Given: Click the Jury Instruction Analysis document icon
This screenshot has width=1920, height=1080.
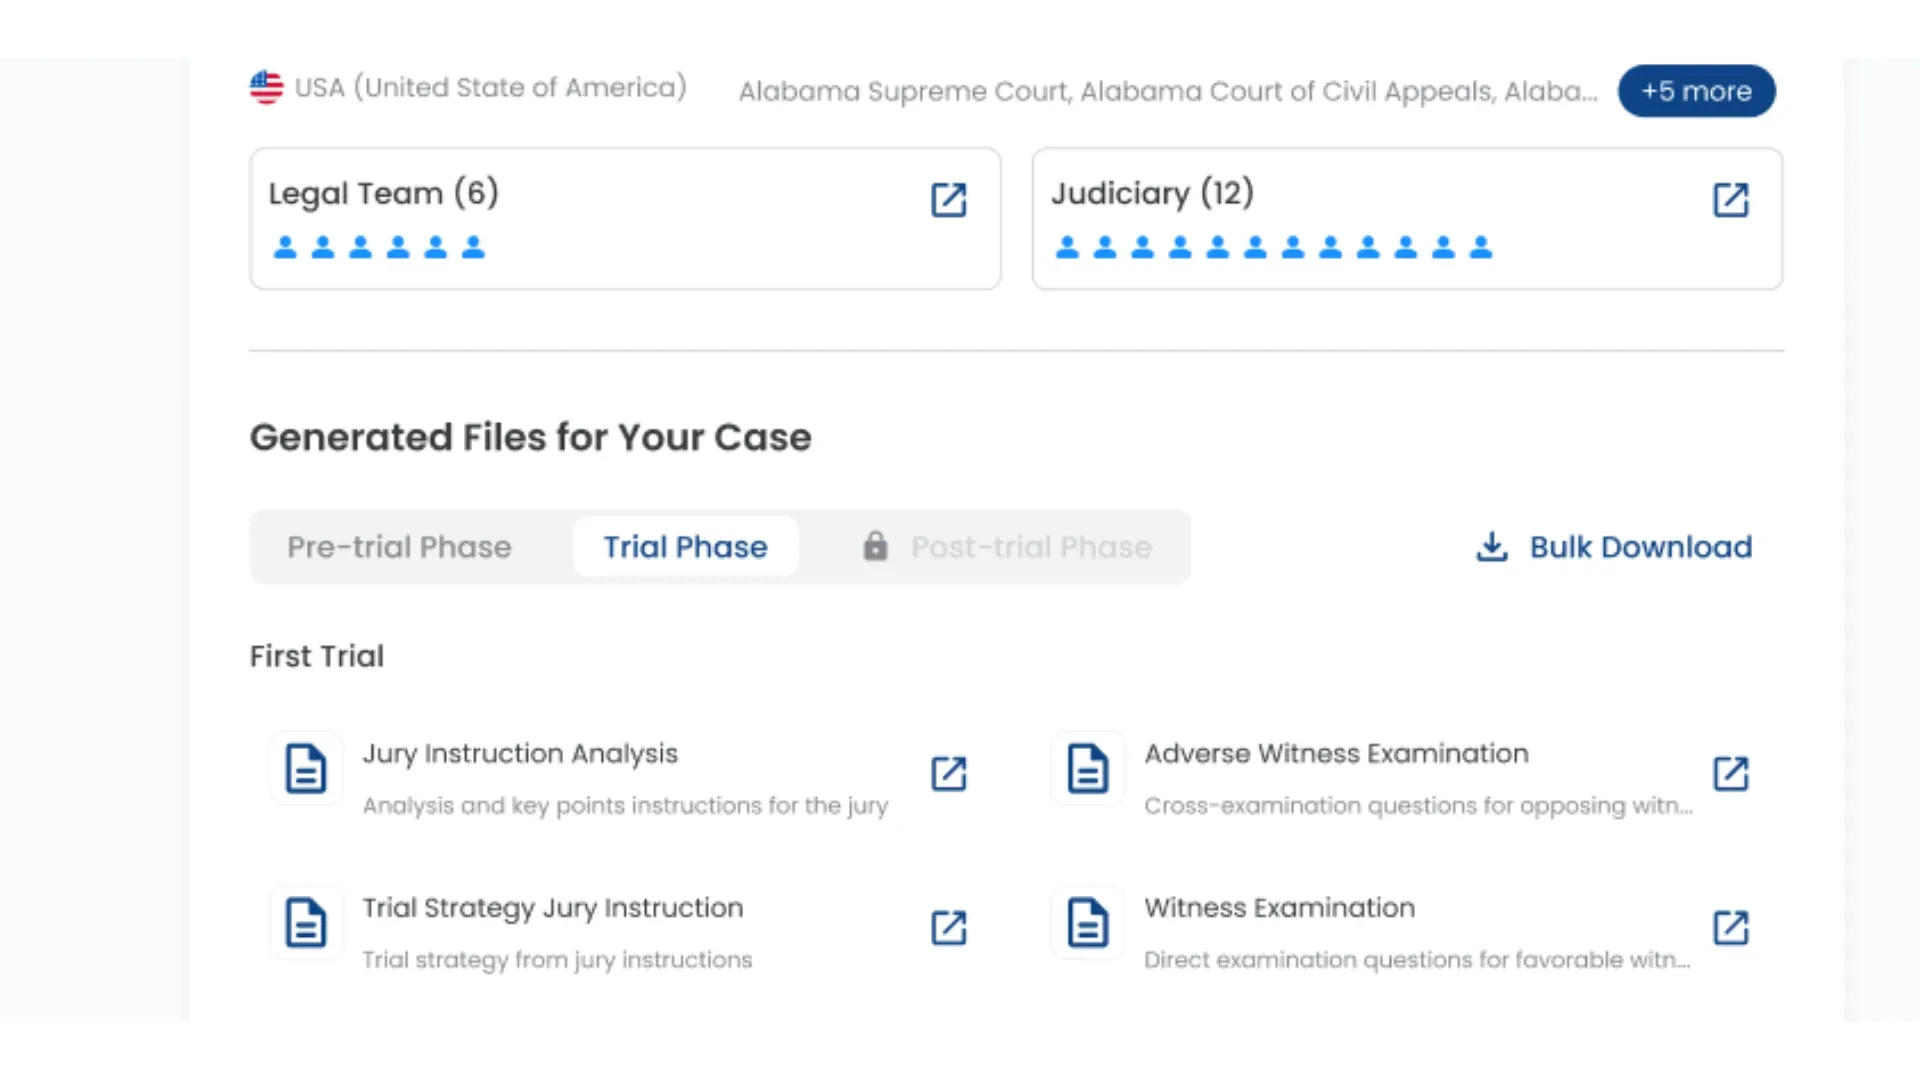Looking at the screenshot, I should tap(306, 769).
